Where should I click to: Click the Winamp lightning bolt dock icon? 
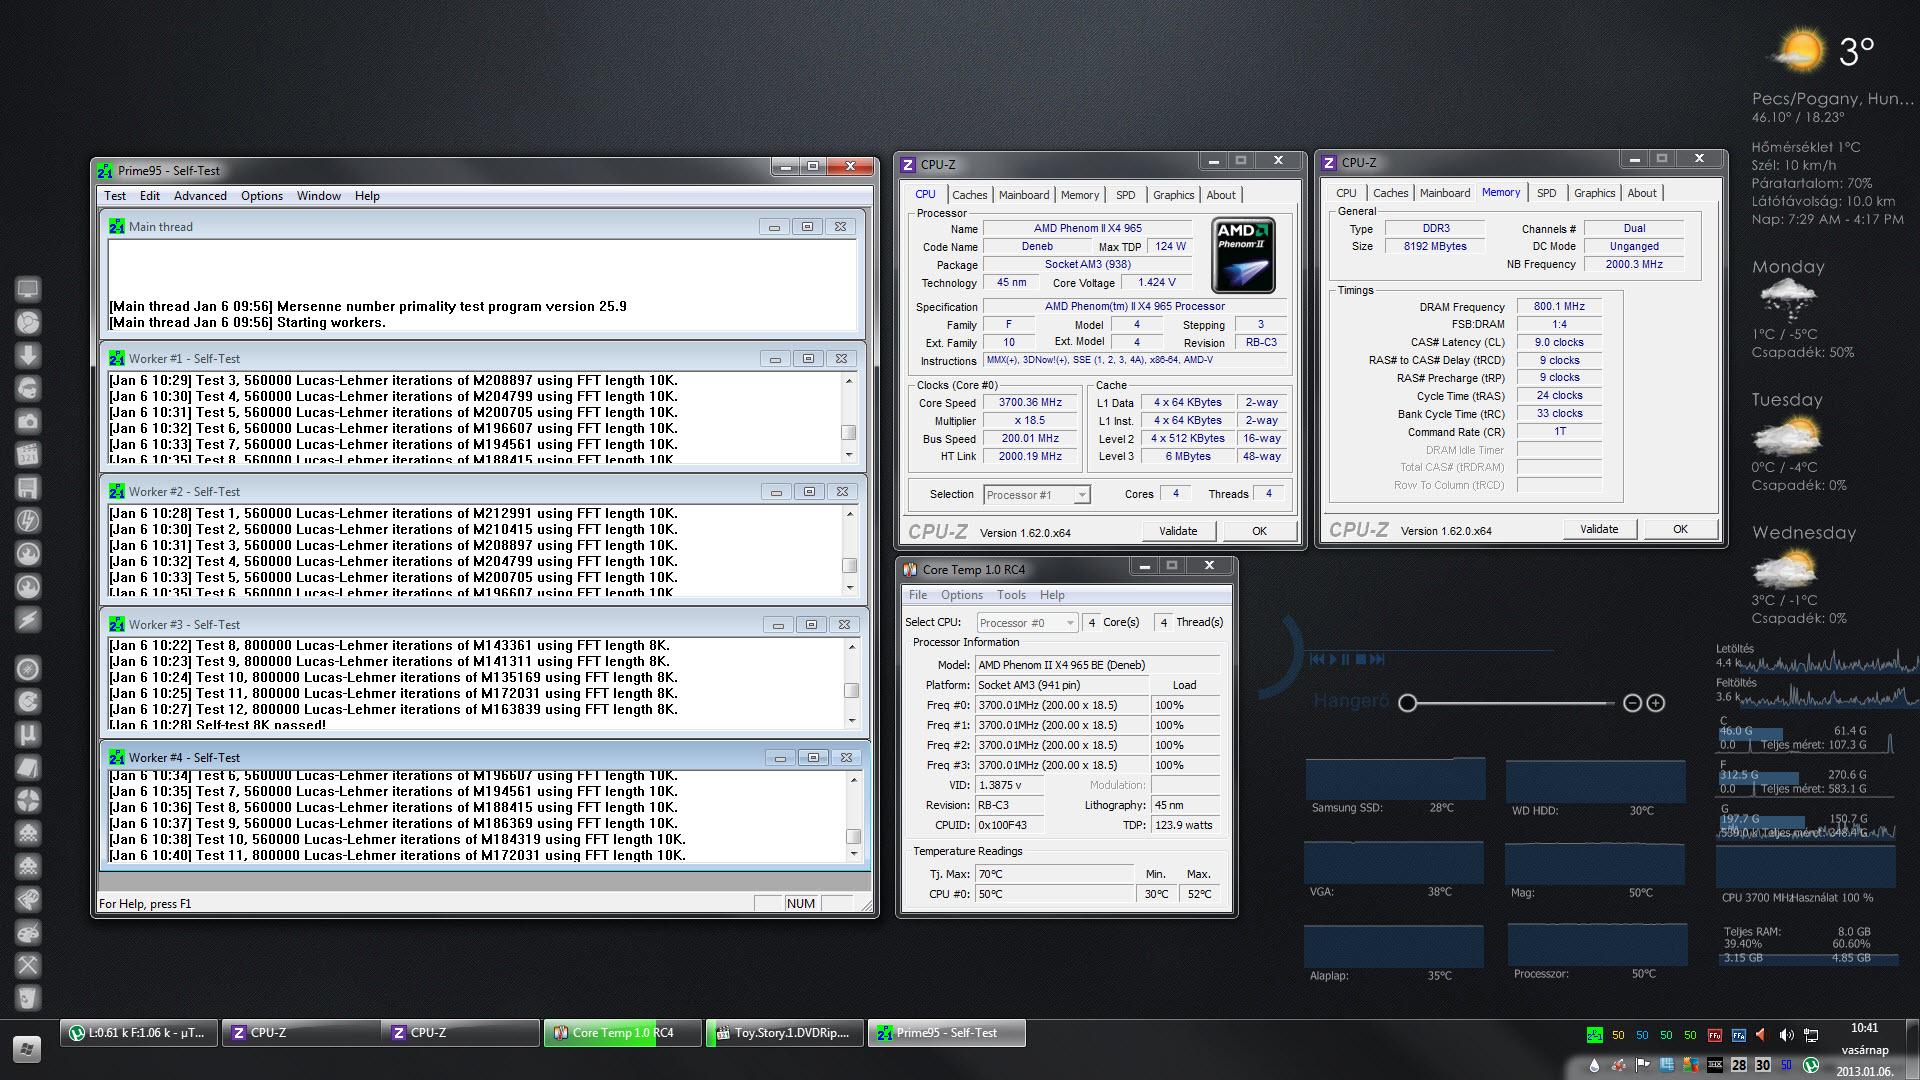pyautogui.click(x=28, y=620)
